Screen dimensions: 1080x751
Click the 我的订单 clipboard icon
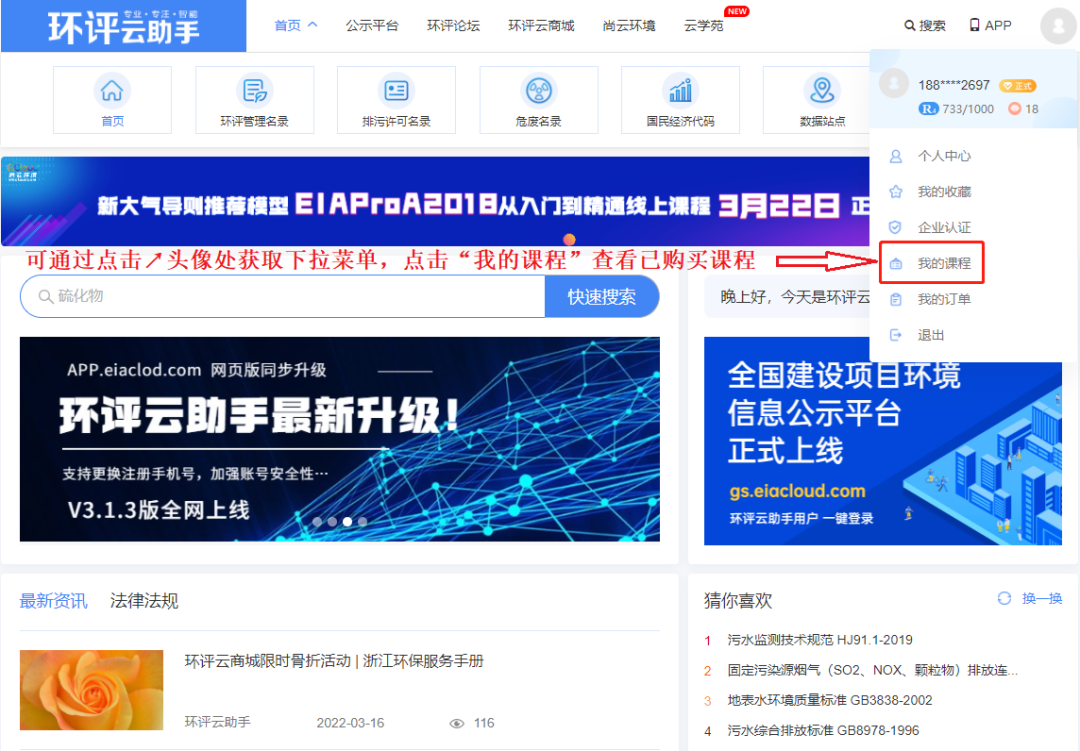click(895, 299)
